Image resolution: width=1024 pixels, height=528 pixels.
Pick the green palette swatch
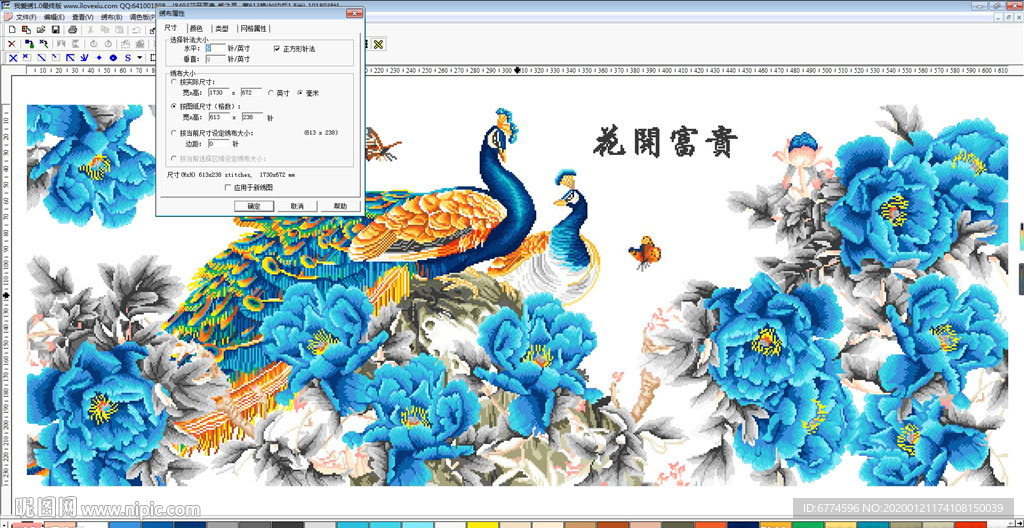point(808,525)
